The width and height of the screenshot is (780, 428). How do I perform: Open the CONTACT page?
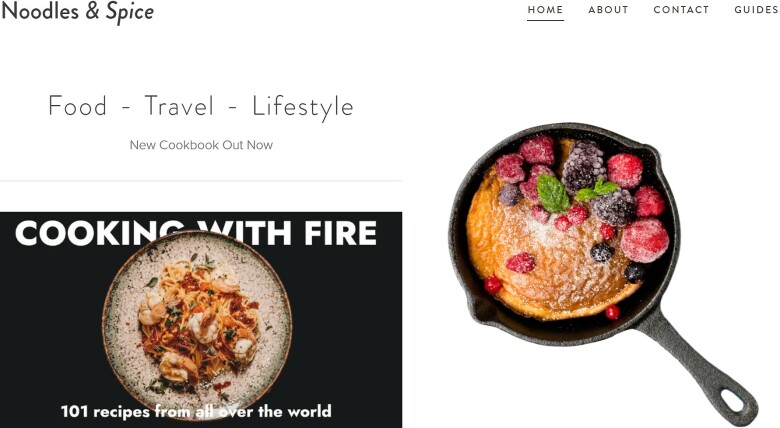click(x=681, y=9)
